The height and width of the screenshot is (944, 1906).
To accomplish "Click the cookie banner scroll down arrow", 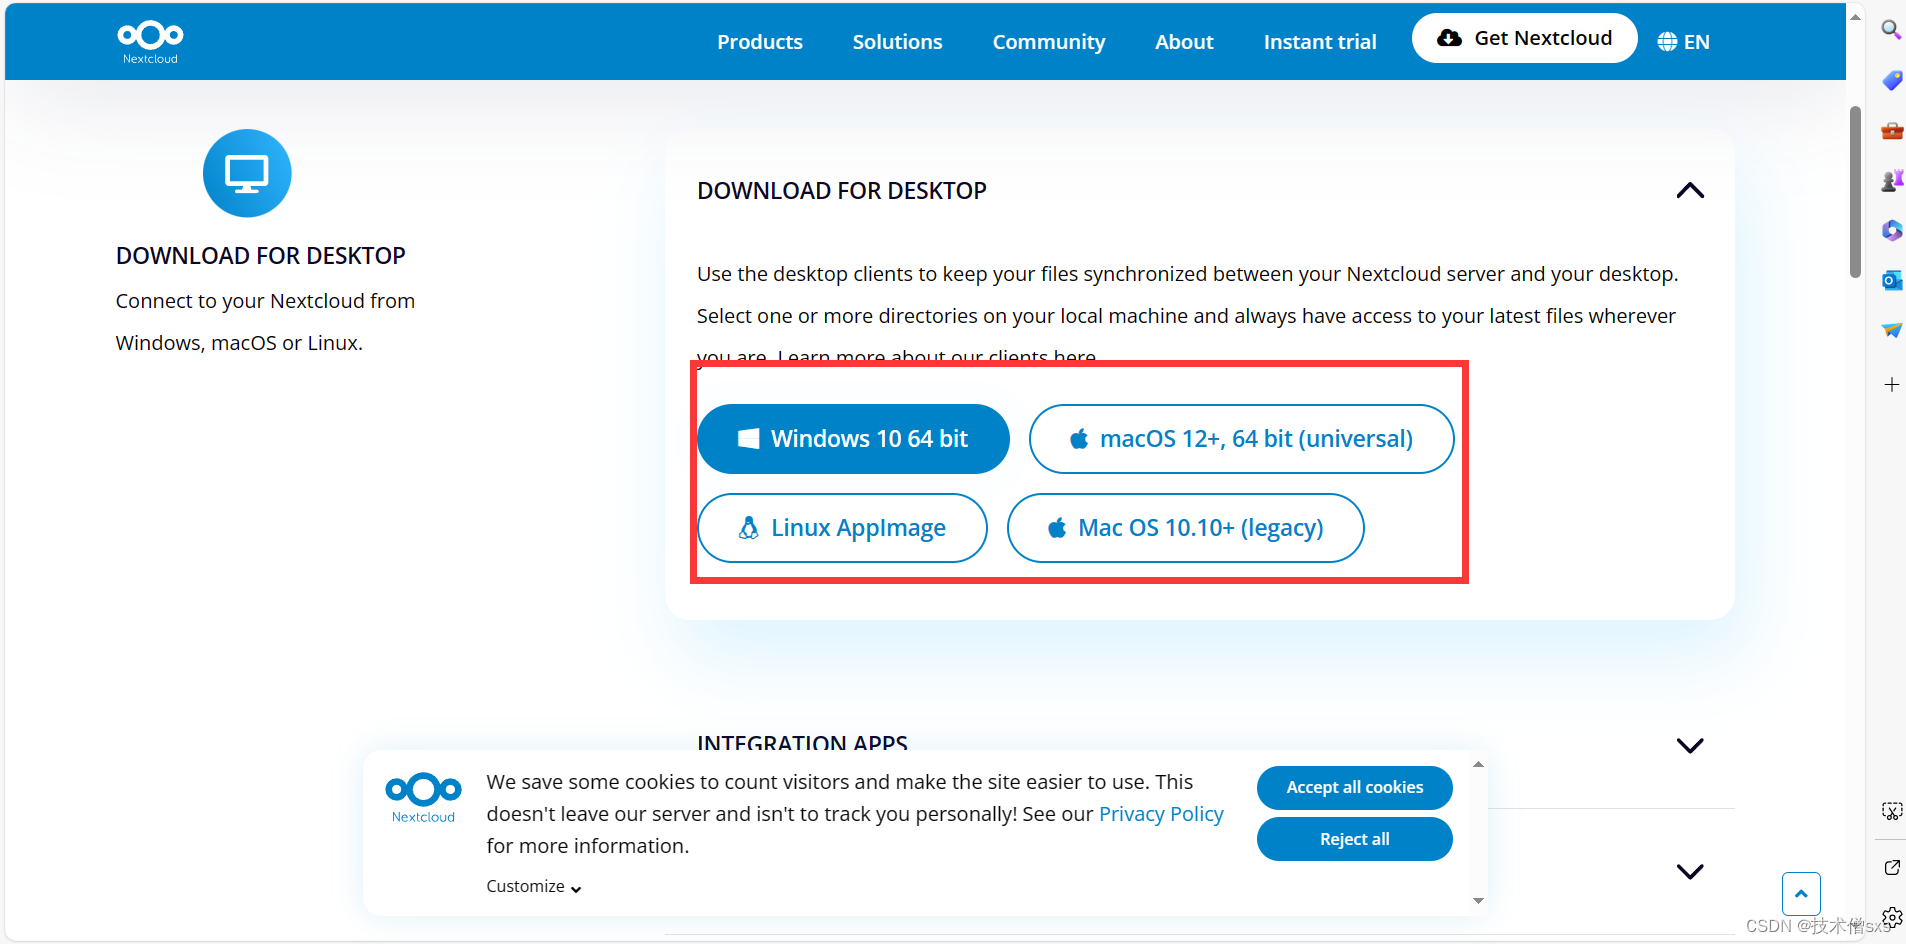I will [x=1478, y=901].
